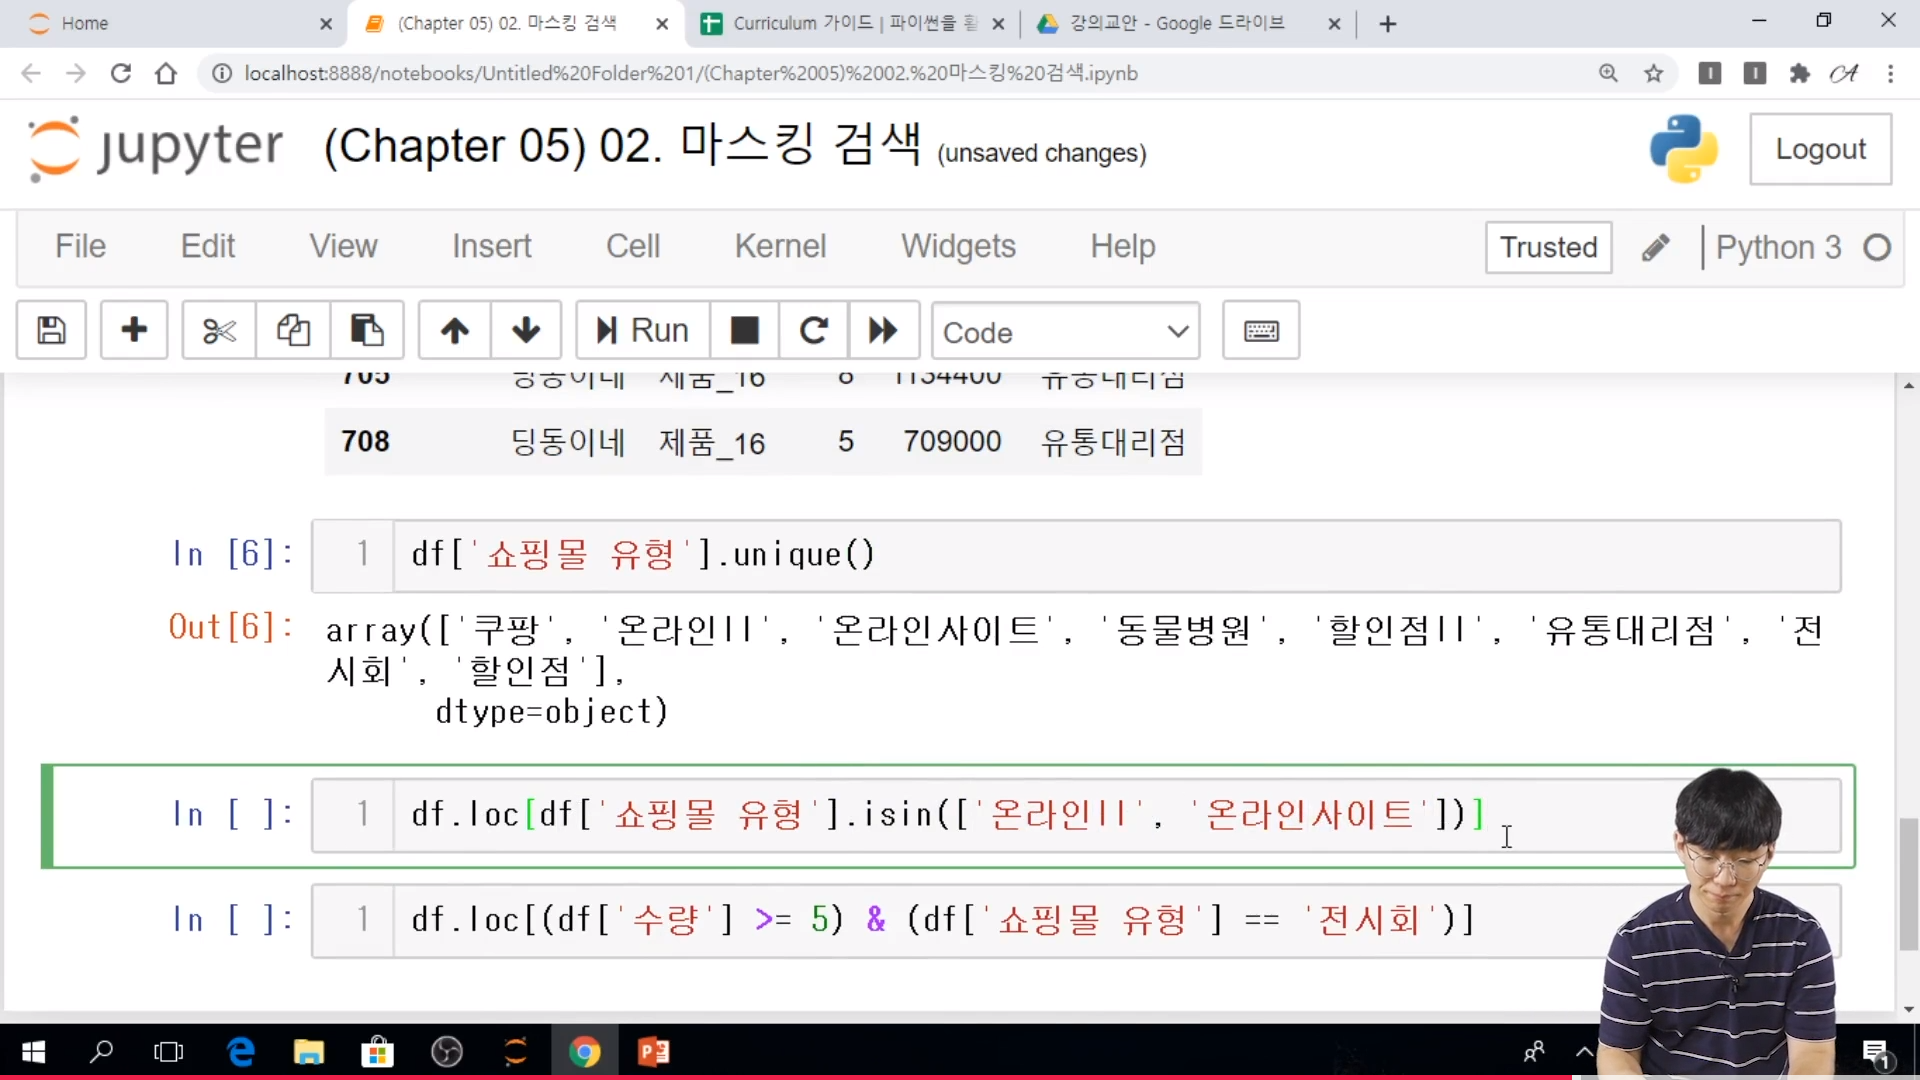Viewport: 1920px width, 1080px height.
Task: Open the Kernel menu
Action: 780,246
